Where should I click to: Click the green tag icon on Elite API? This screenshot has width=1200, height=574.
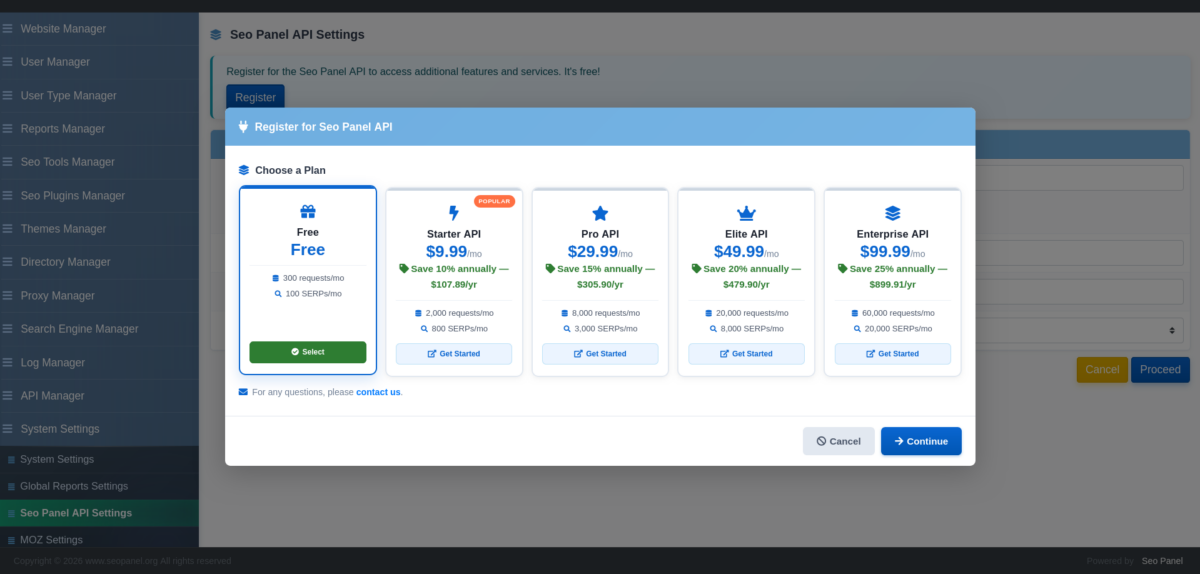[696, 269]
